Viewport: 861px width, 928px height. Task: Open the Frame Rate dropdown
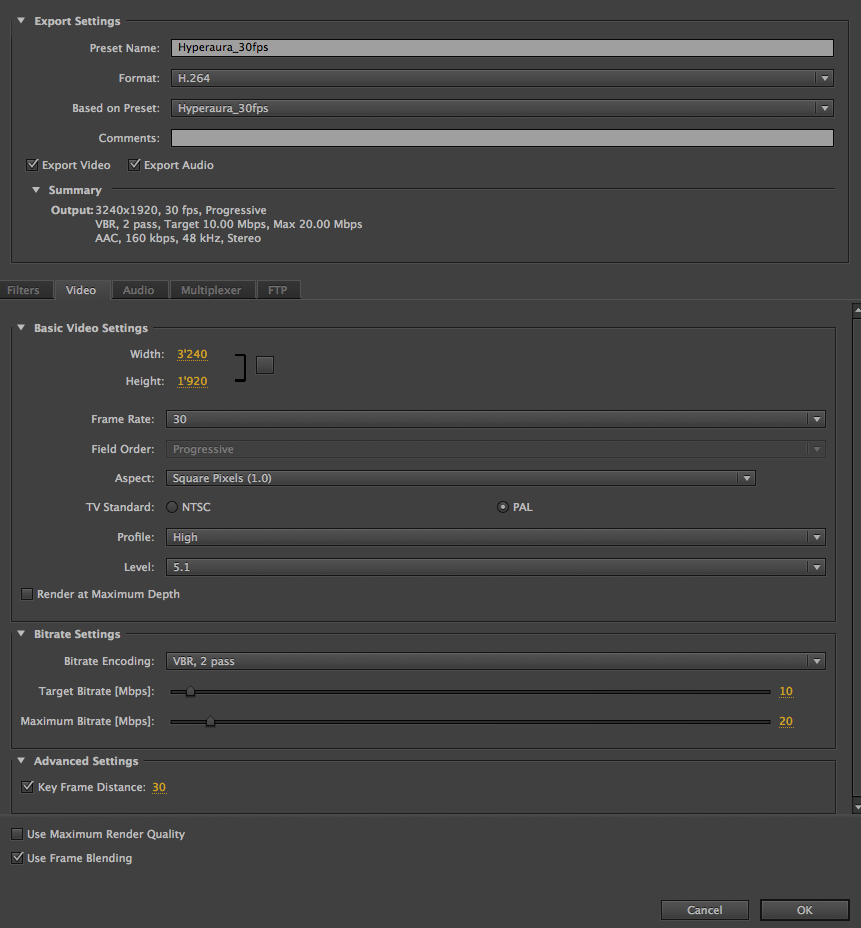coord(497,420)
